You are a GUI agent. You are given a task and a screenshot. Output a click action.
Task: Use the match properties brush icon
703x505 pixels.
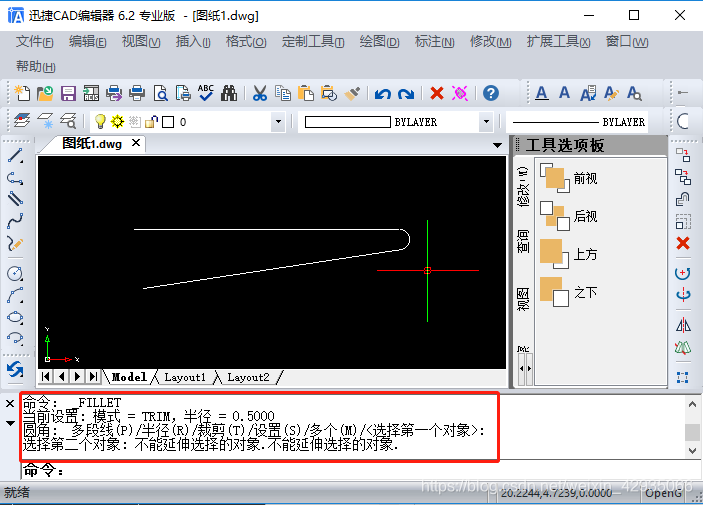coord(352,93)
